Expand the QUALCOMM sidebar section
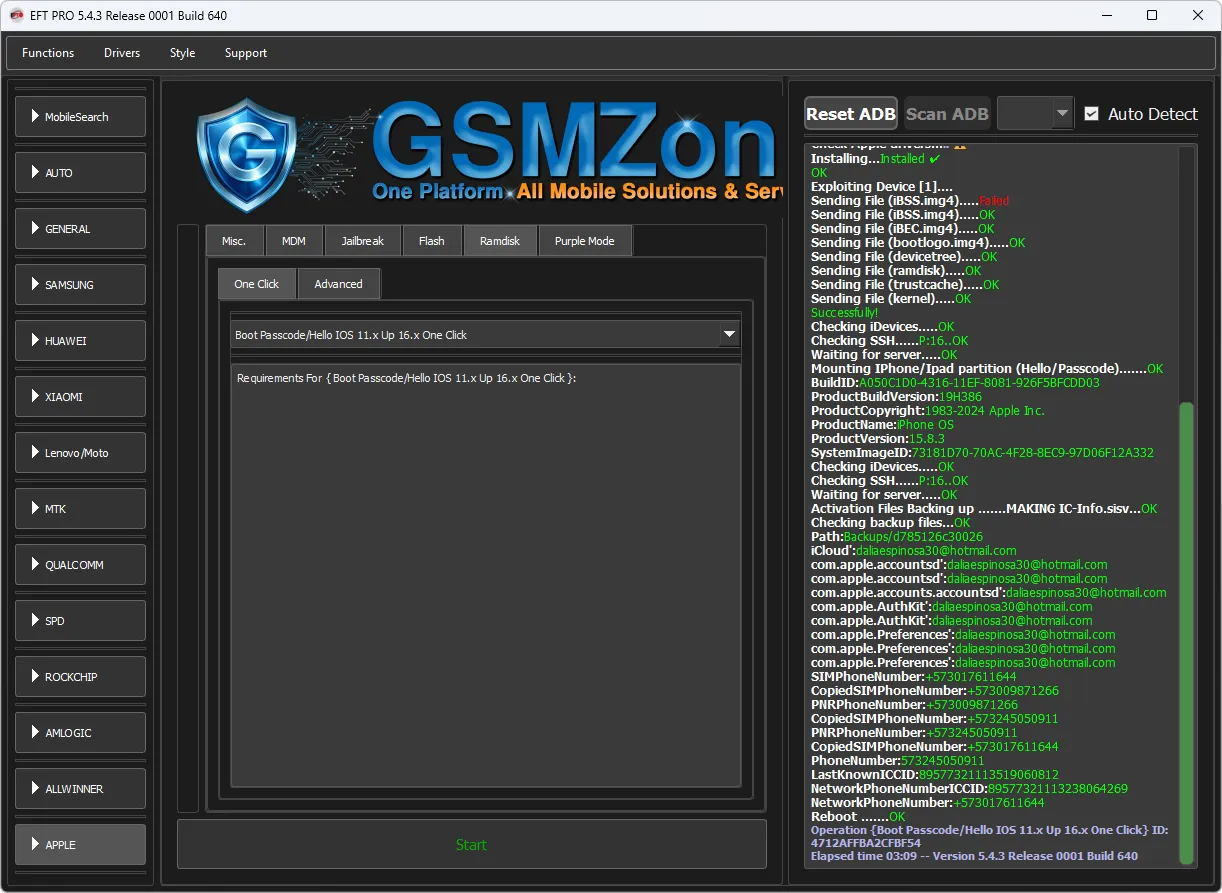This screenshot has width=1222, height=893. 80,565
